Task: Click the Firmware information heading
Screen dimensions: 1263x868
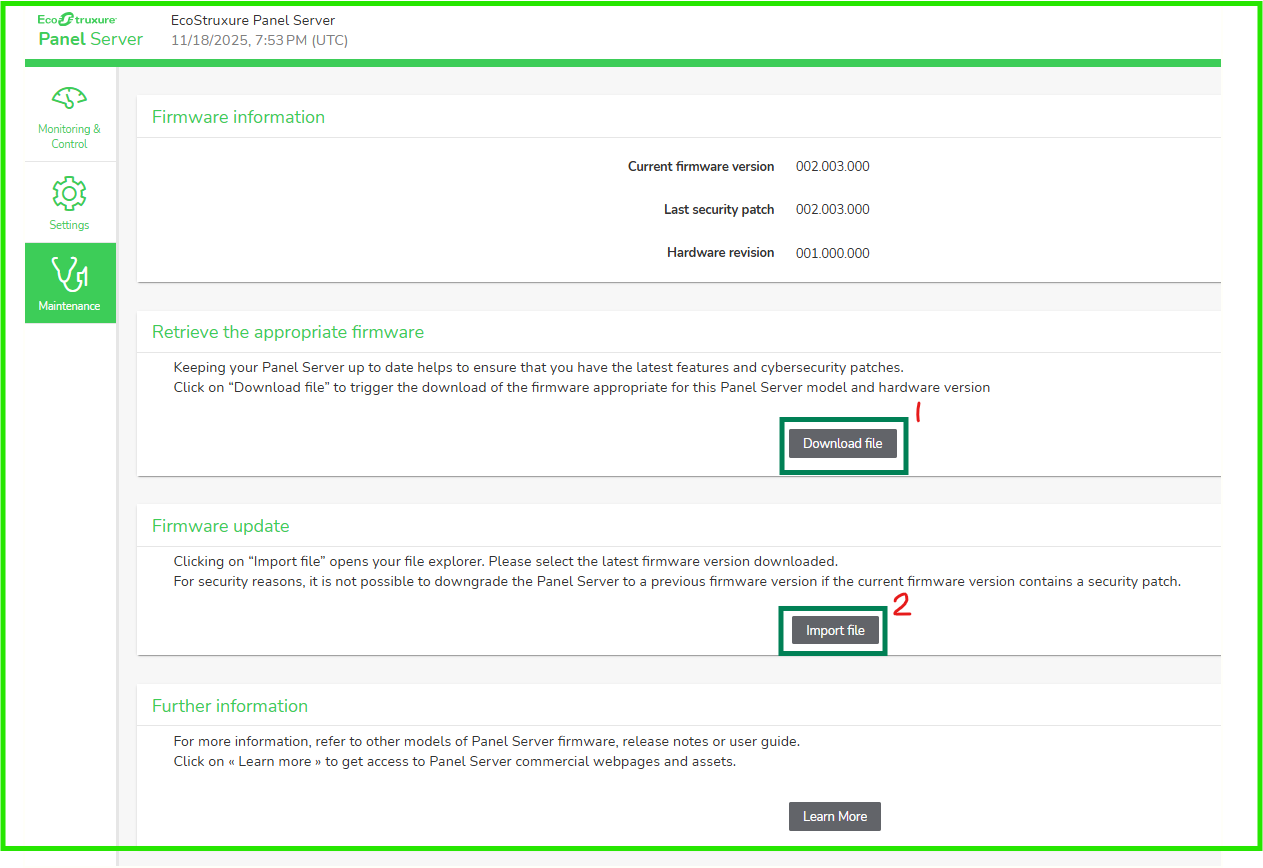Action: point(238,117)
